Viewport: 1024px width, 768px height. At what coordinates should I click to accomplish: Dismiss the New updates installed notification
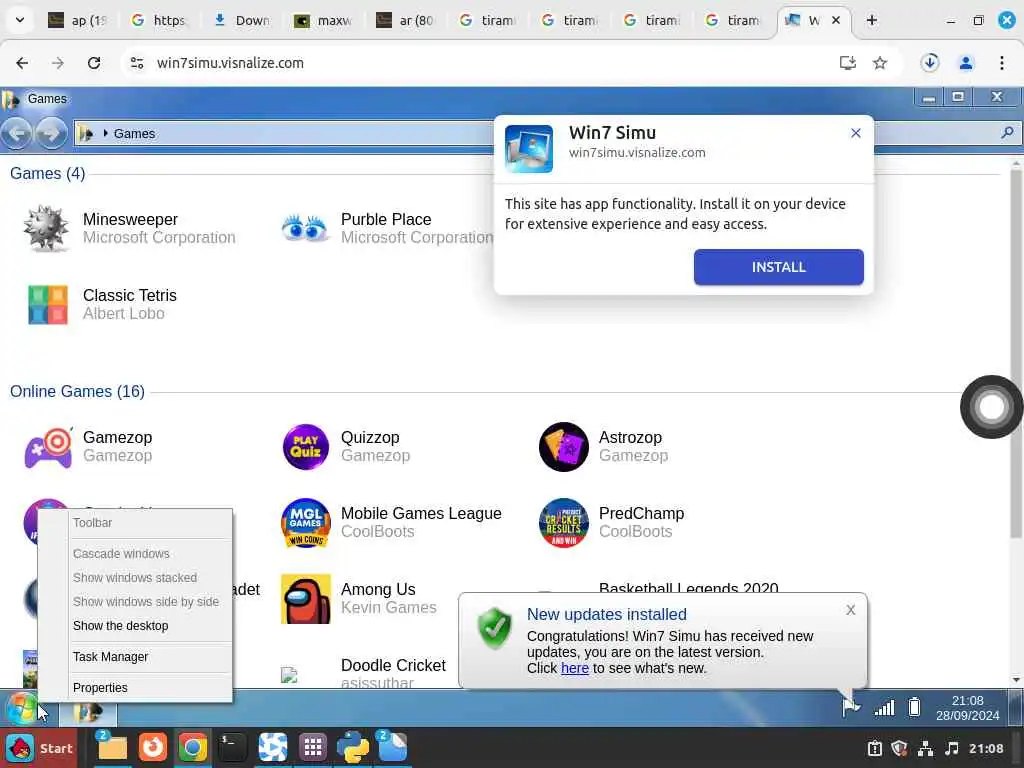coord(850,610)
